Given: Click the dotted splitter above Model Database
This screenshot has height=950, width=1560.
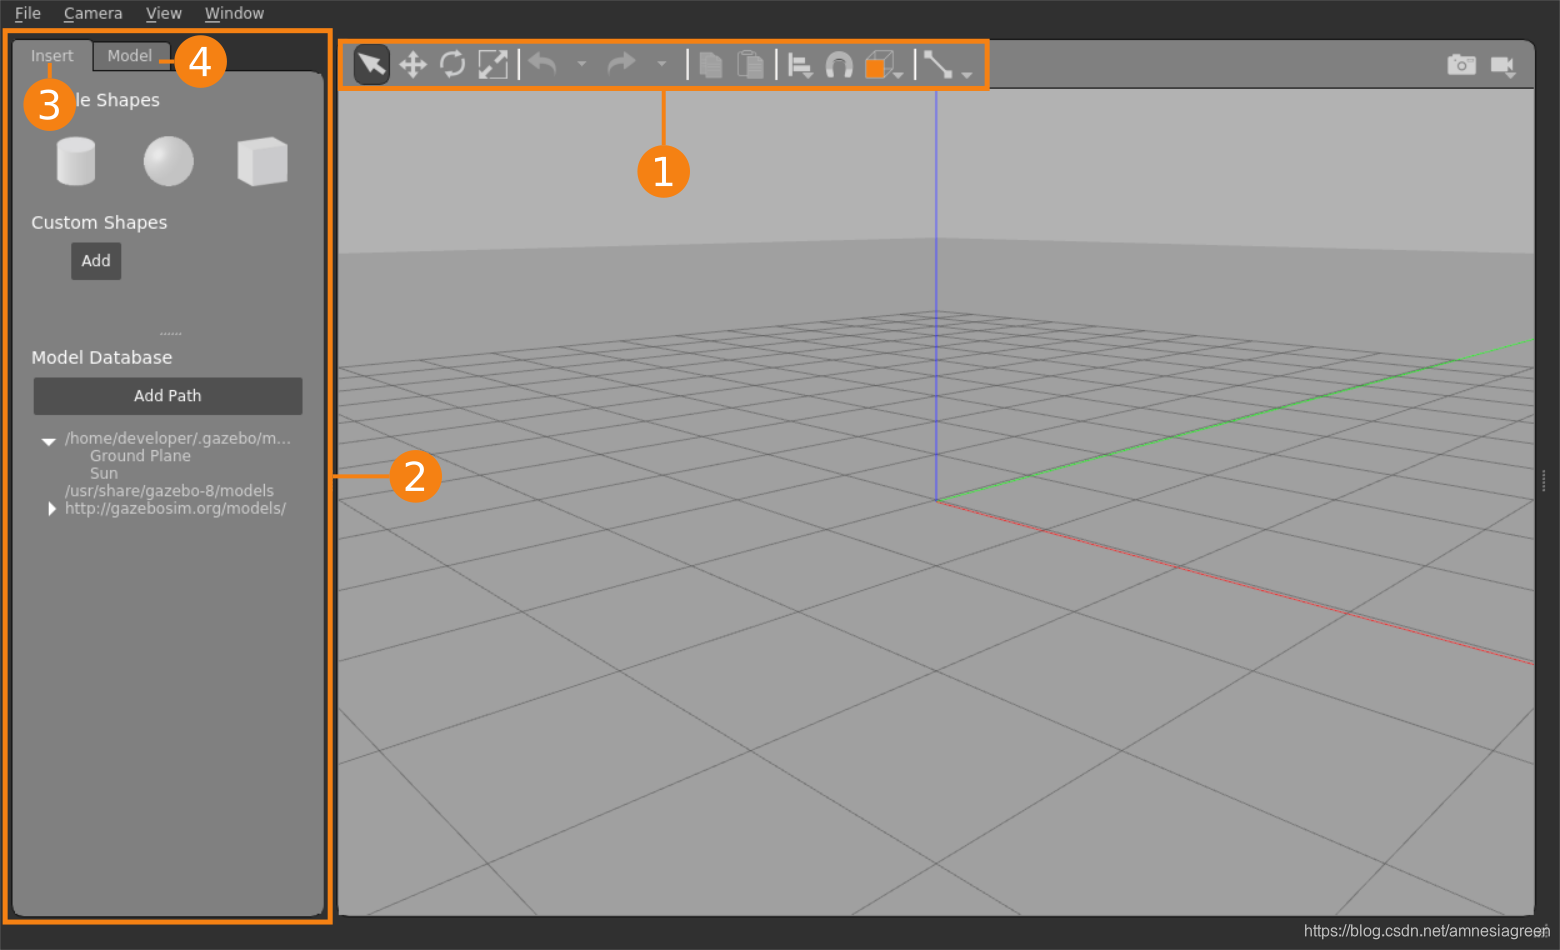Looking at the screenshot, I should (171, 333).
